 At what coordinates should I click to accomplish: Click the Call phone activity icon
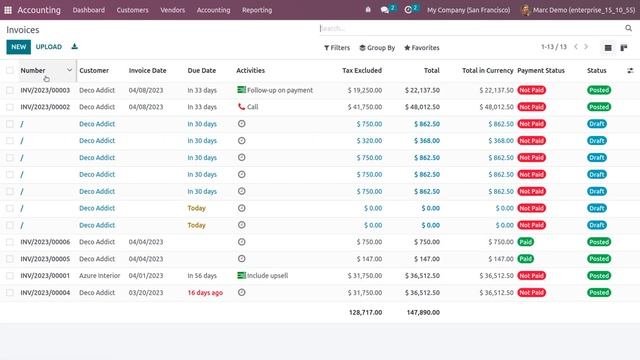[x=241, y=107]
